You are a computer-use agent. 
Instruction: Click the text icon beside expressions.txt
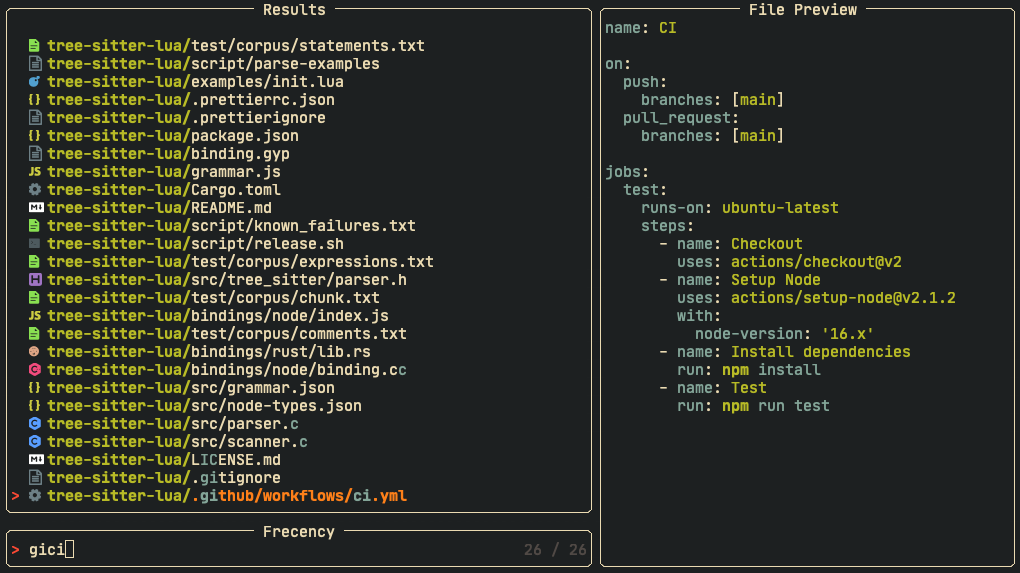[34, 261]
